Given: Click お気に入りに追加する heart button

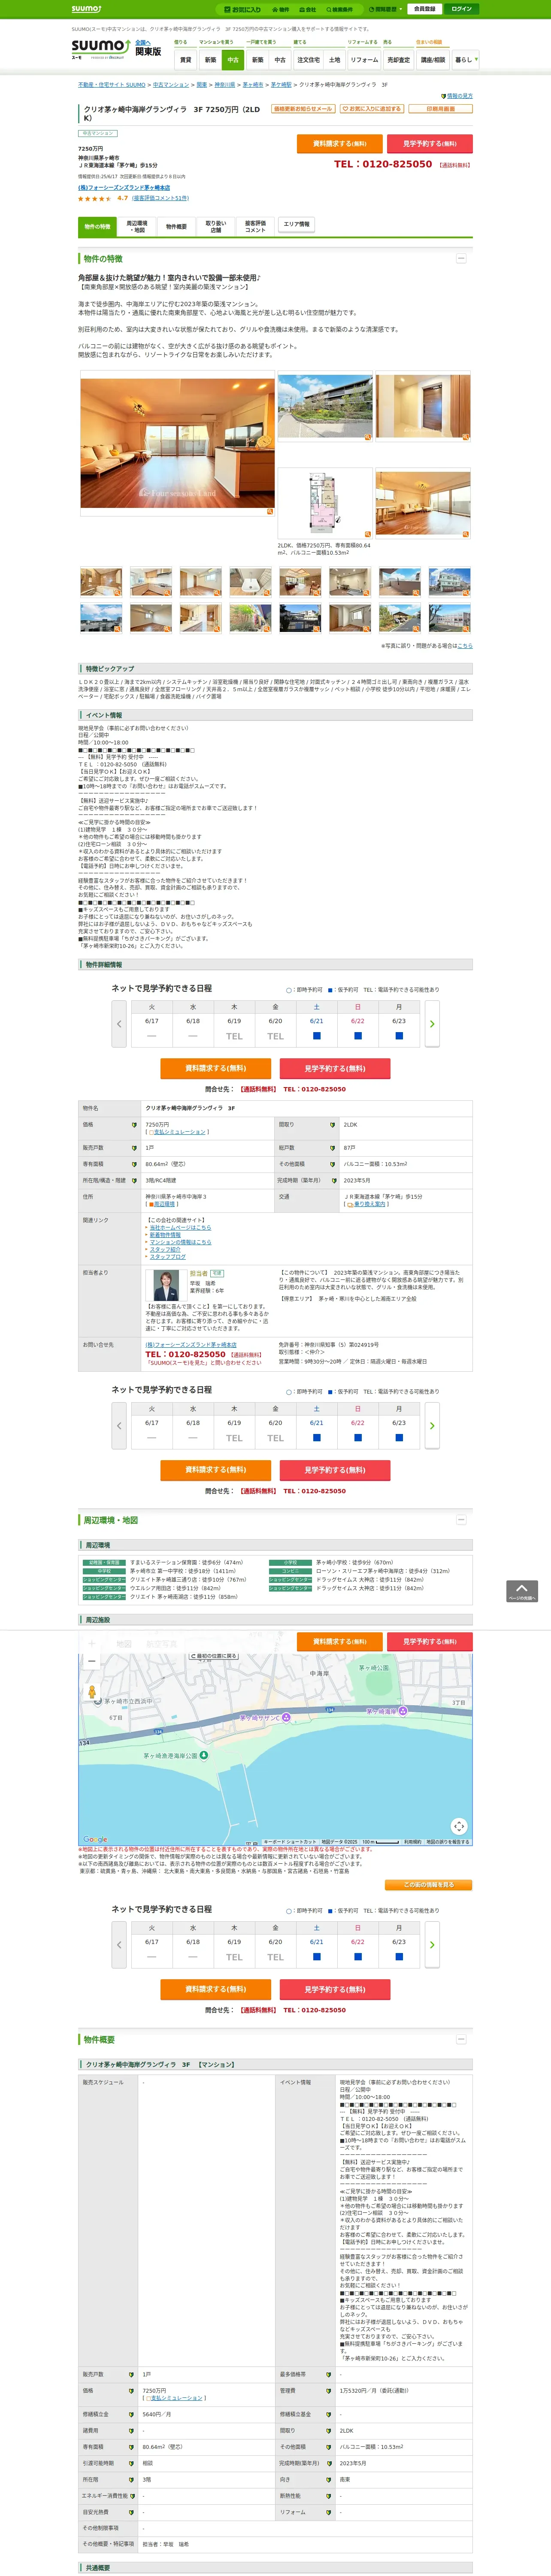Looking at the screenshot, I should tap(371, 109).
